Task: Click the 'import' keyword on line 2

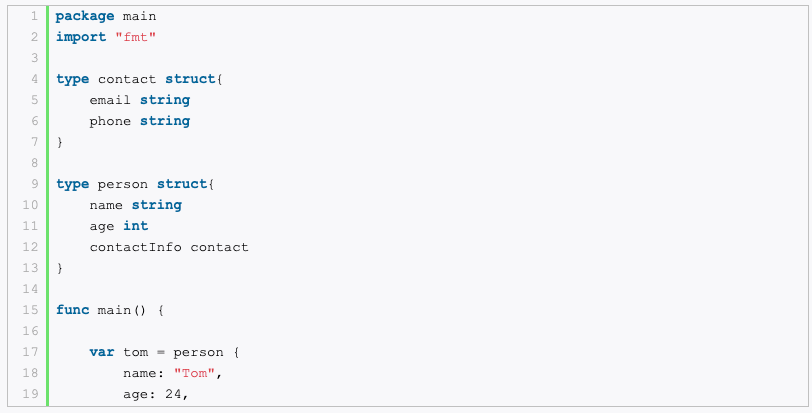Action: 80,37
